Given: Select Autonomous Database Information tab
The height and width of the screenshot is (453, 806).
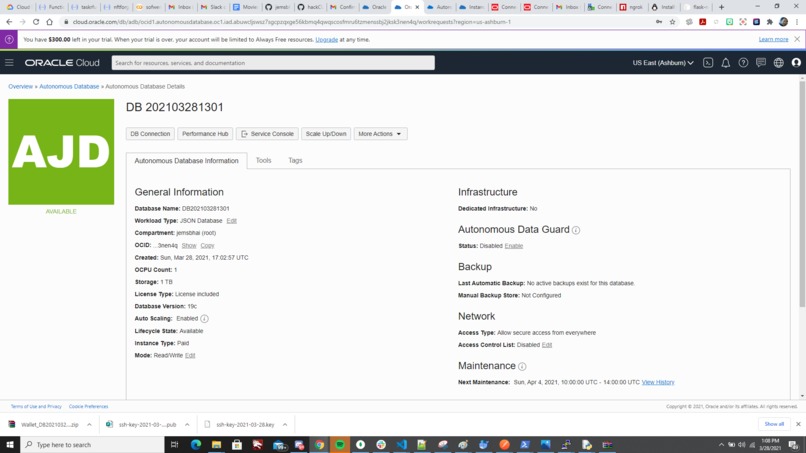Looking at the screenshot, I should point(186,161).
